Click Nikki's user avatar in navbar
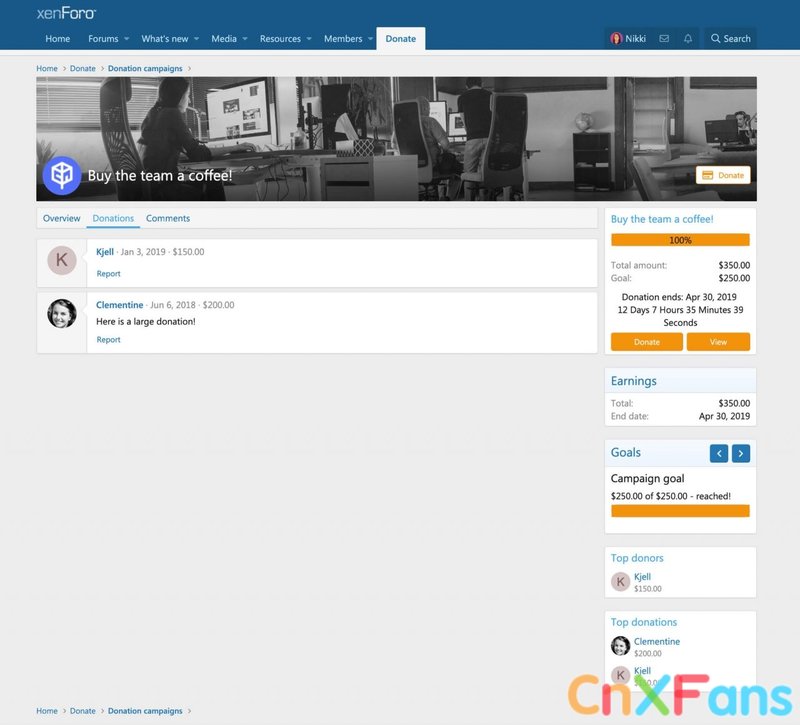The width and height of the screenshot is (800, 725). 616,38
